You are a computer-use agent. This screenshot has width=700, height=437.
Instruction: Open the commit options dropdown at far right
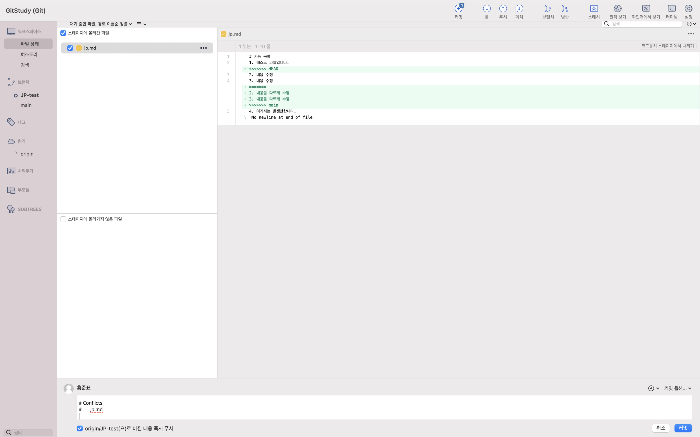click(678, 388)
